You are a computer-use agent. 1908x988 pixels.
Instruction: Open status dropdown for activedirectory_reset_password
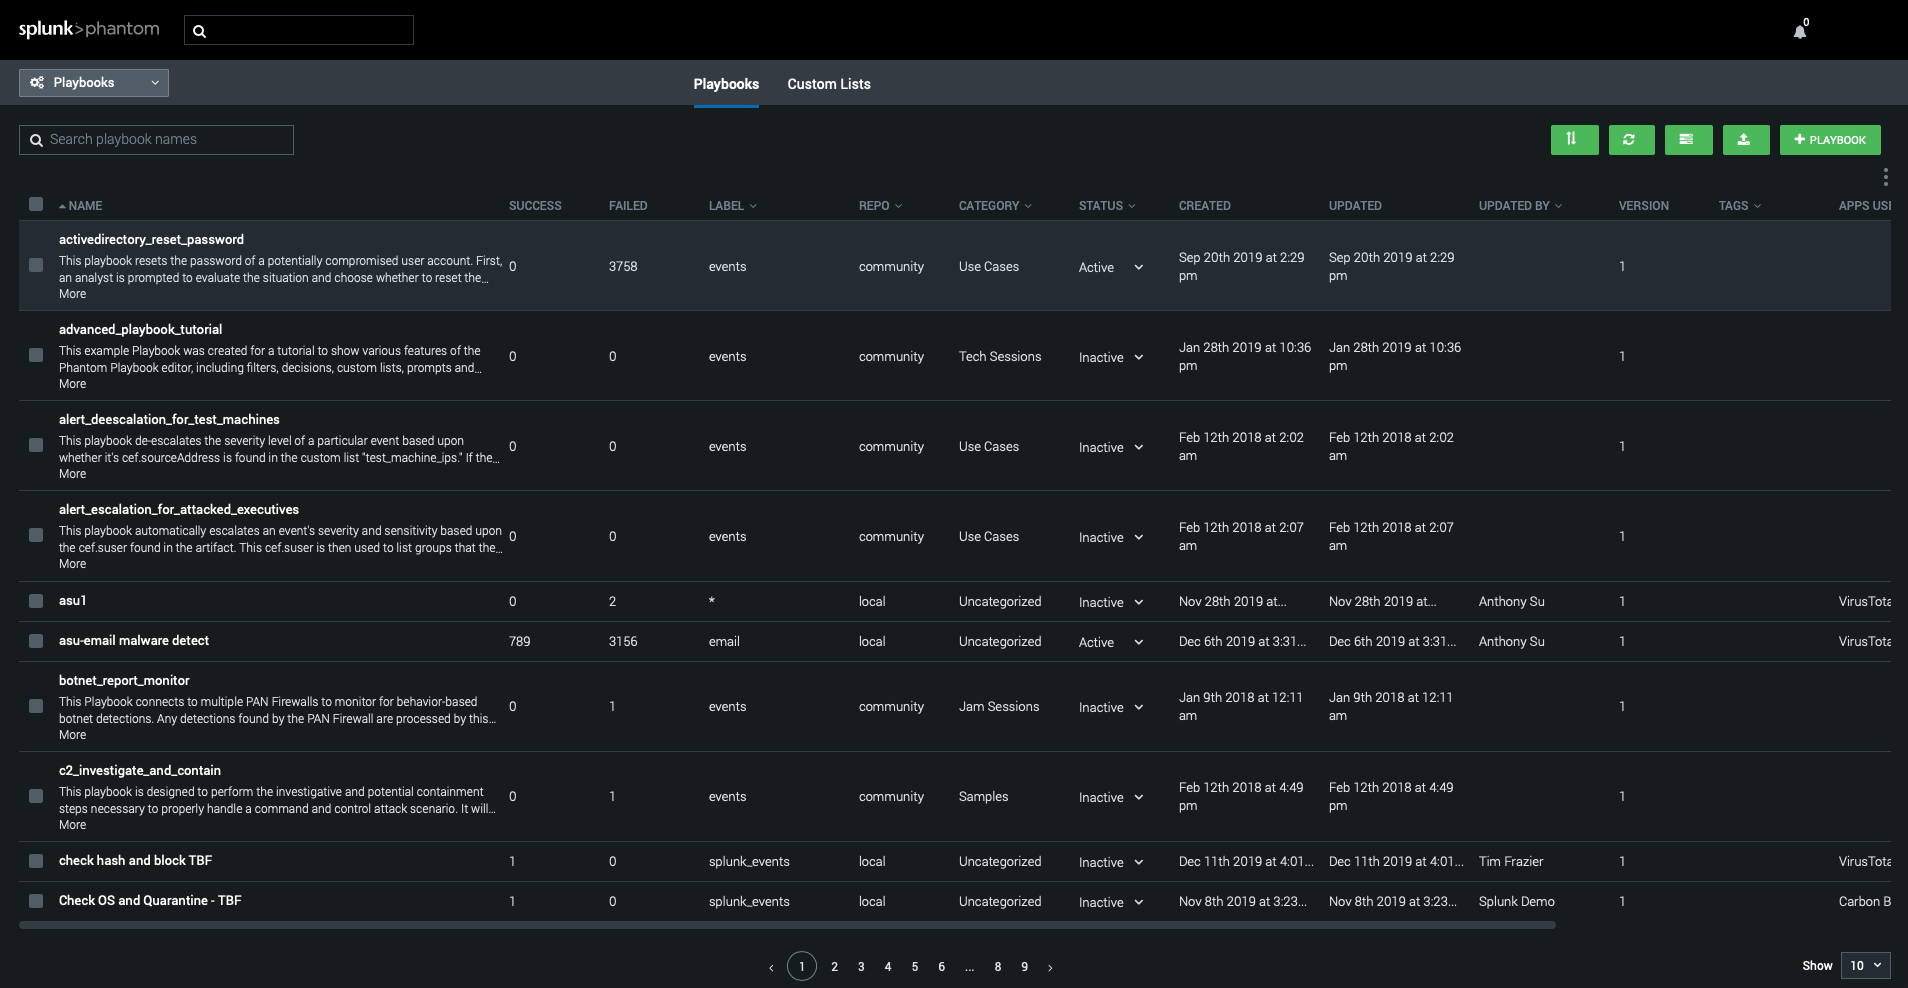coord(1111,267)
